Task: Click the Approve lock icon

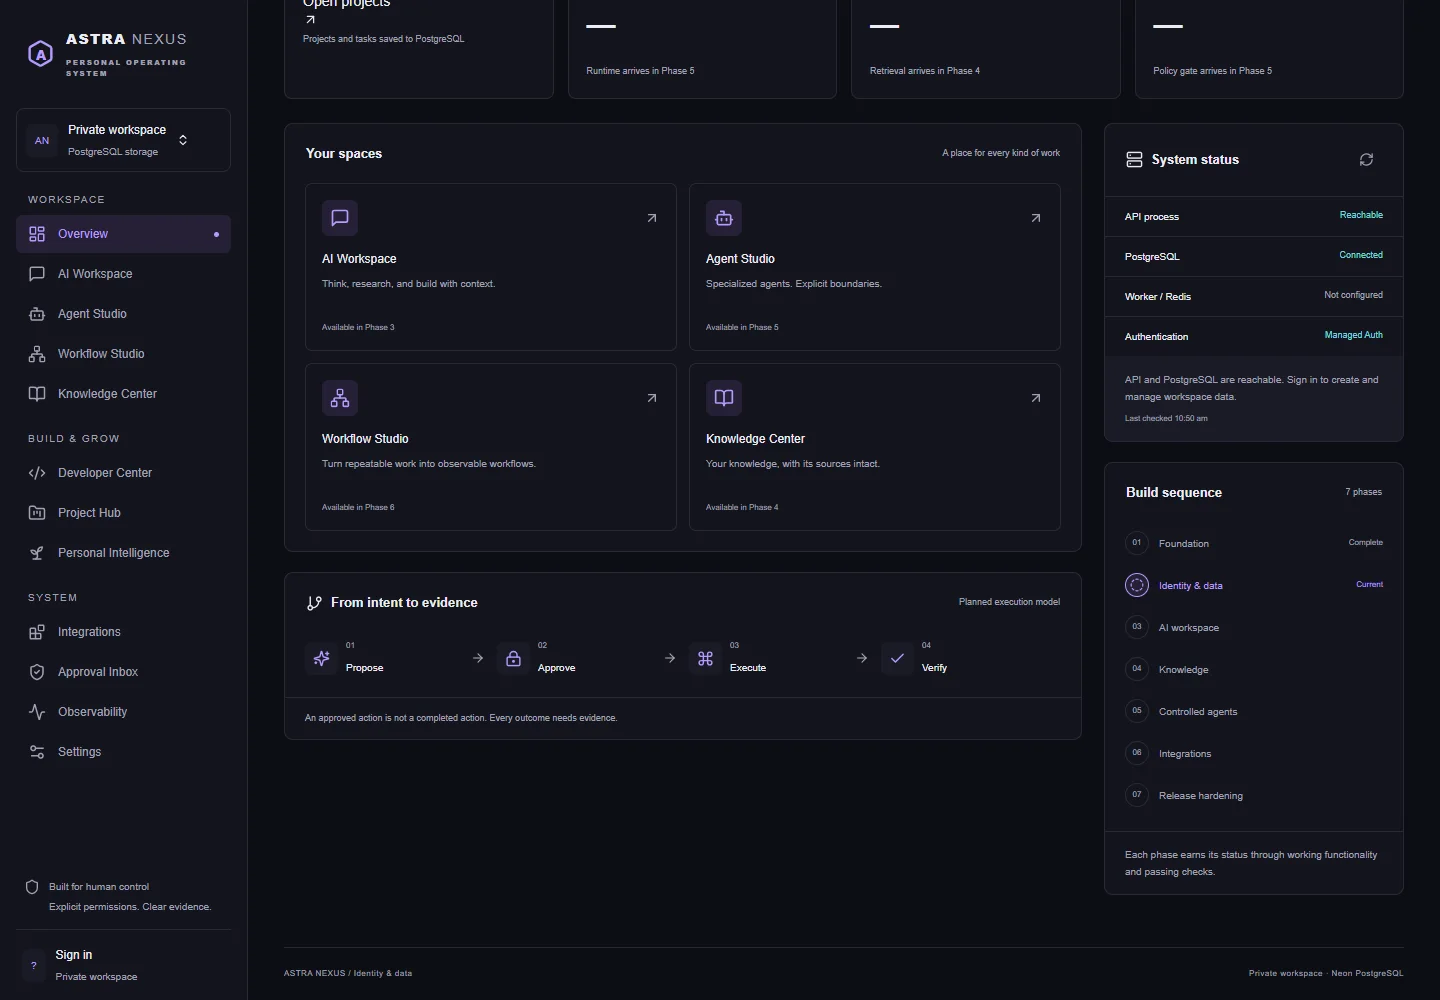Action: coord(513,658)
